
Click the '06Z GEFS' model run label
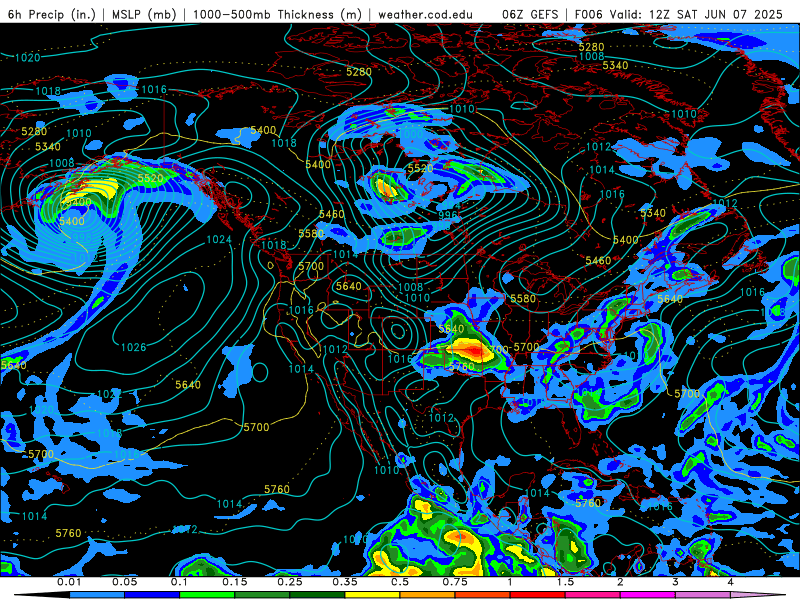click(531, 14)
